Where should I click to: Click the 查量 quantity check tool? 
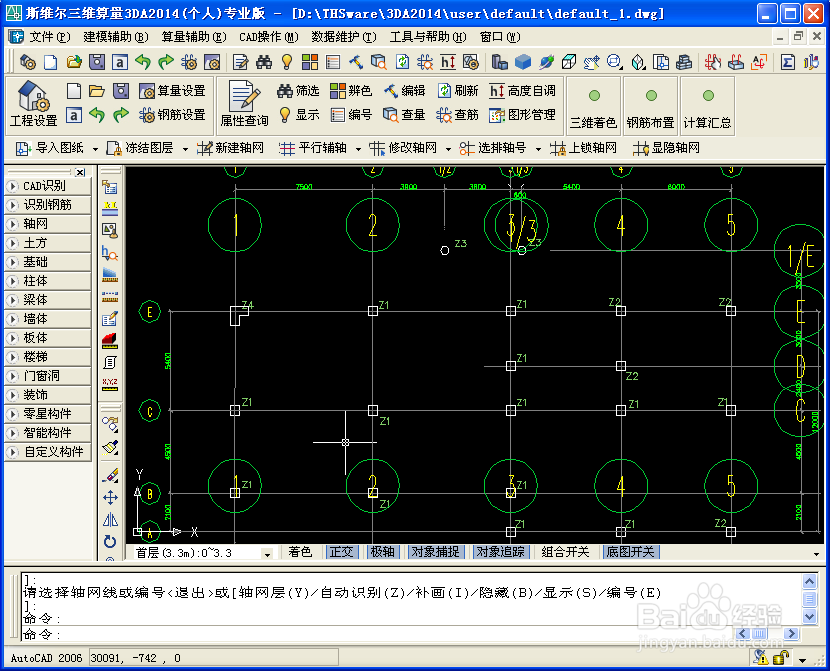tap(404, 114)
